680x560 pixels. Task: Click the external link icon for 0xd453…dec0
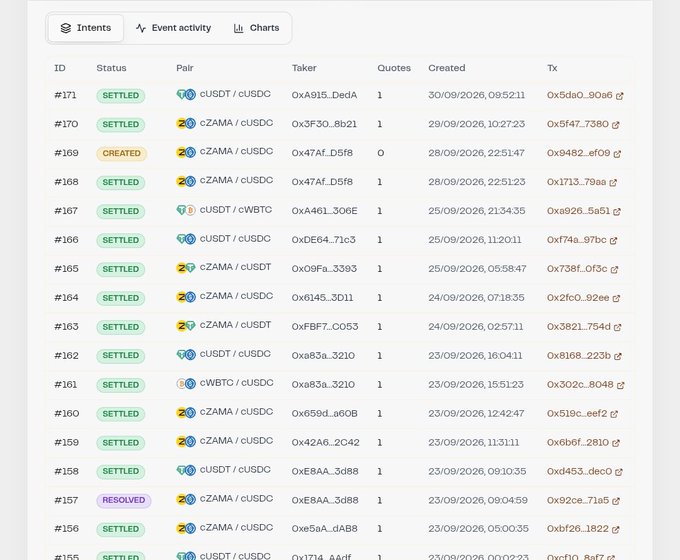(619, 472)
